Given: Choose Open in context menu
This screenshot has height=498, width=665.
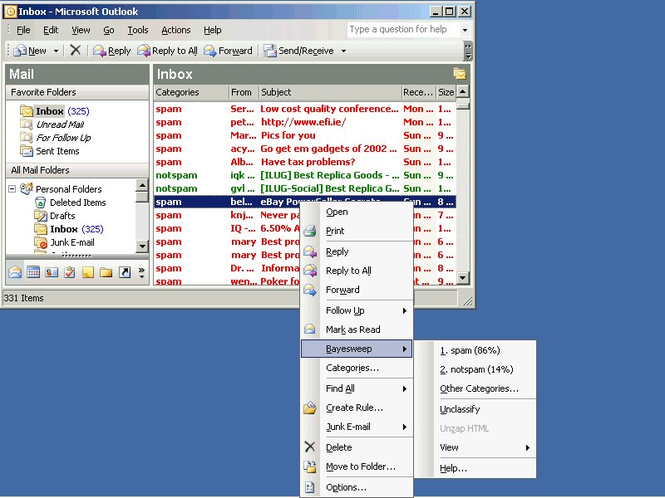Looking at the screenshot, I should tap(357, 212).
